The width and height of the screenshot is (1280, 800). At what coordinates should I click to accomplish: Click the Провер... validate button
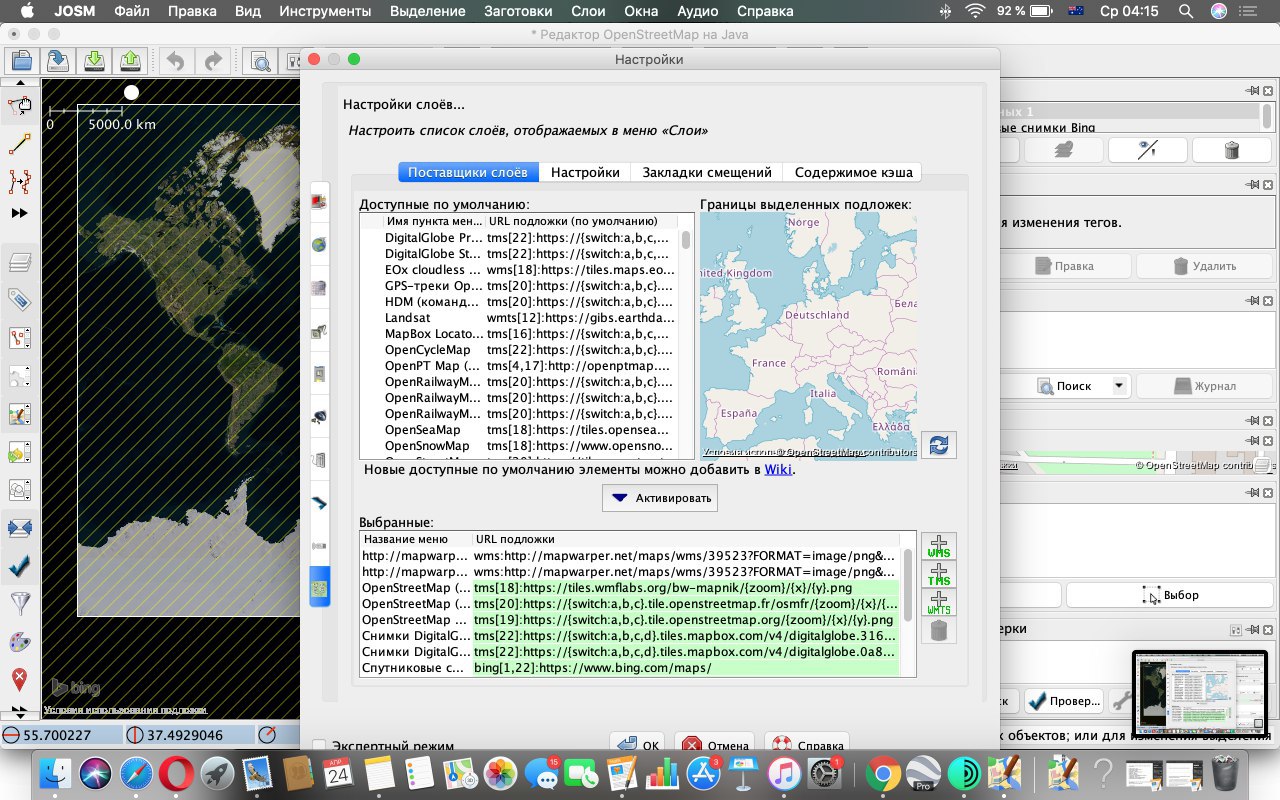point(1064,701)
